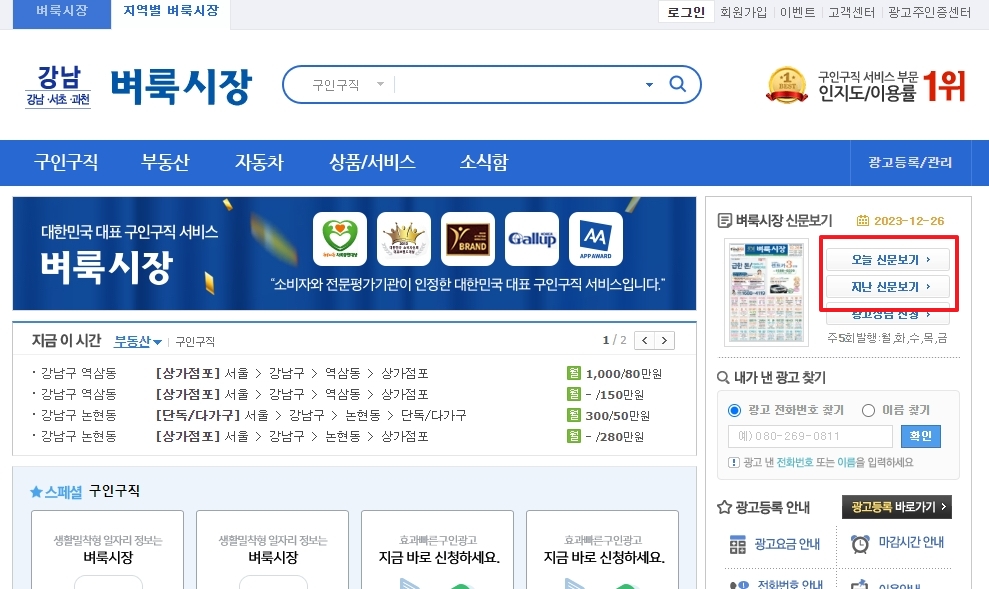Click the APP AWARD icon in banner
The width and height of the screenshot is (989, 589).
(x=595, y=239)
